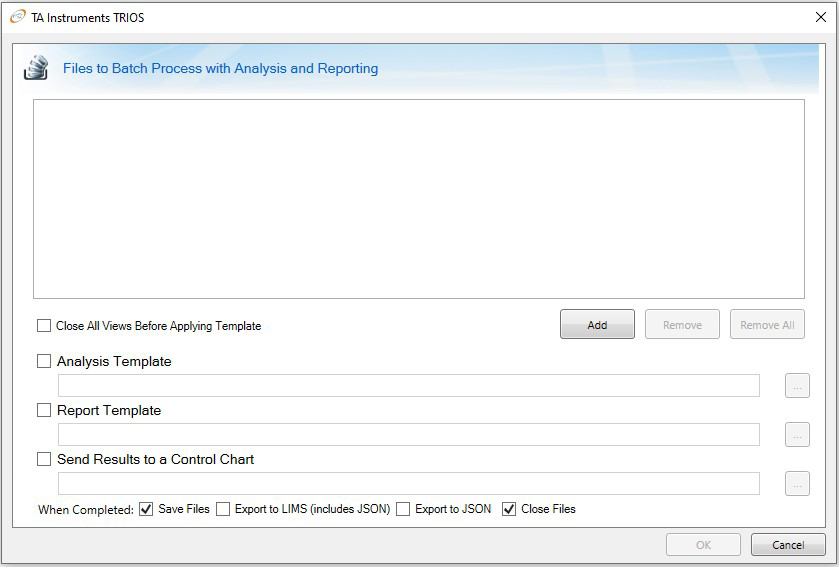Focus the Control Chart path field

(x=409, y=484)
